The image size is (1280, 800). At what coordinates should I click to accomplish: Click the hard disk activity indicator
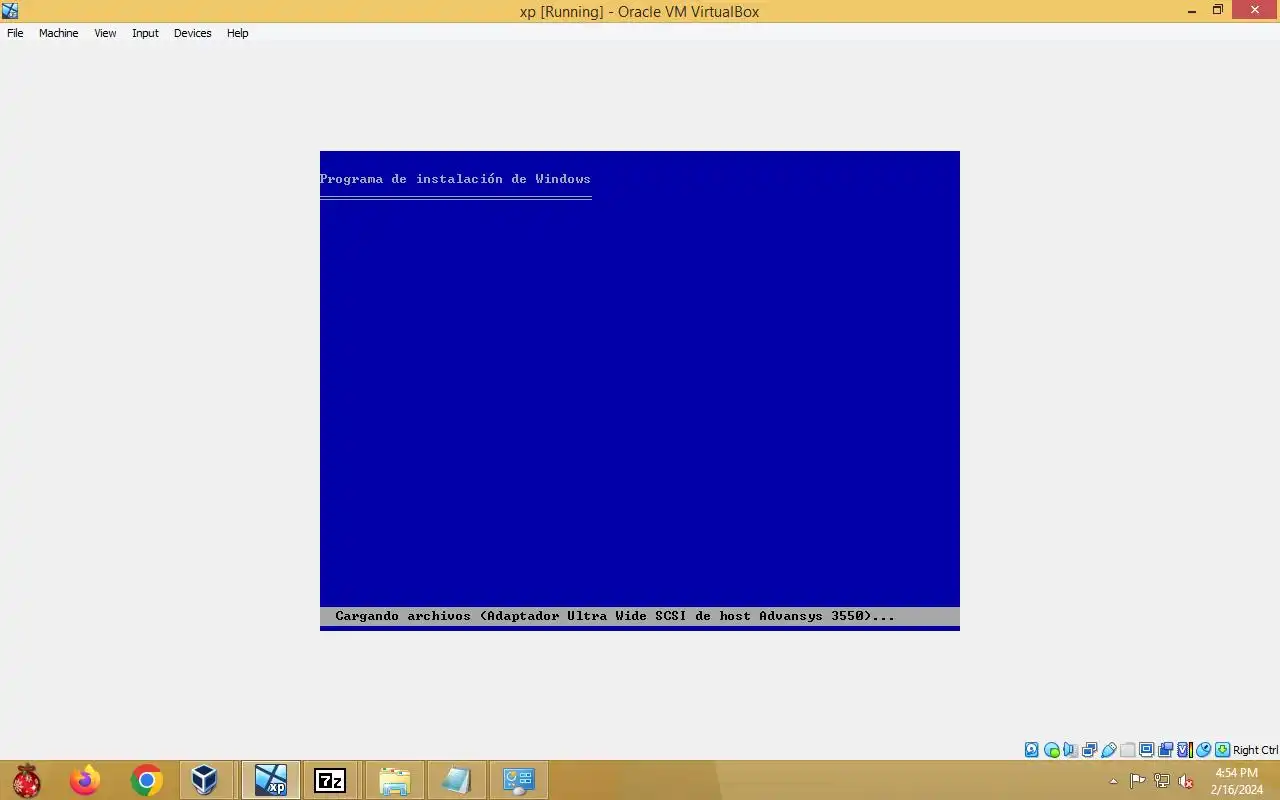1032,750
